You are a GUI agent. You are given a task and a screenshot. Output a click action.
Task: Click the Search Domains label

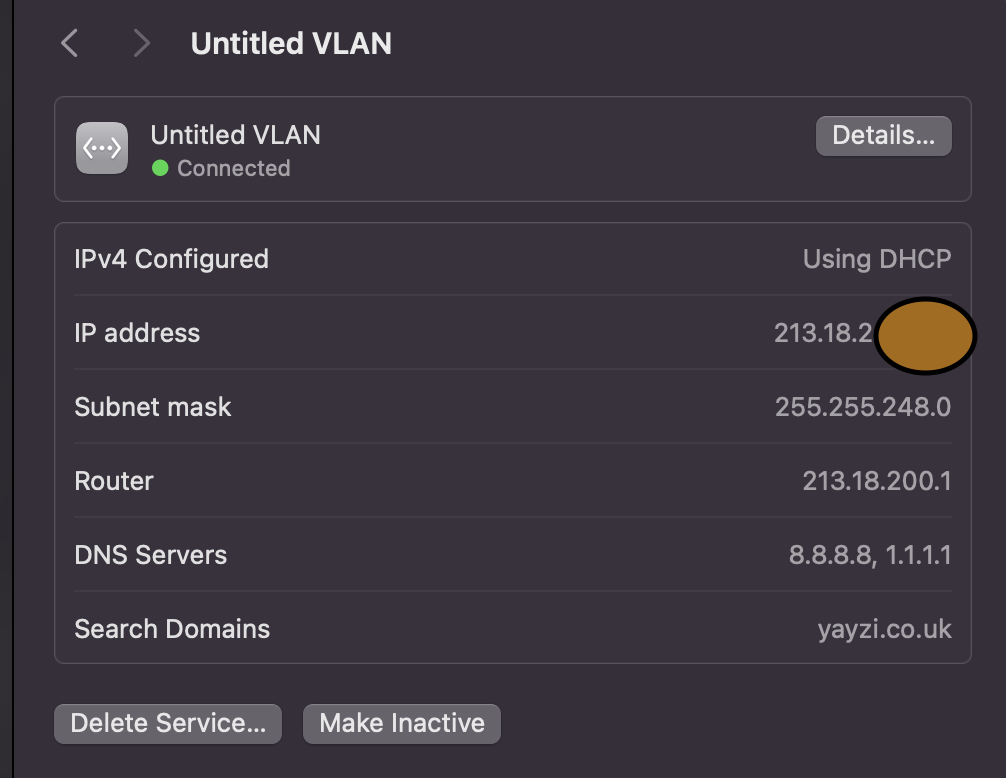[x=172, y=629]
